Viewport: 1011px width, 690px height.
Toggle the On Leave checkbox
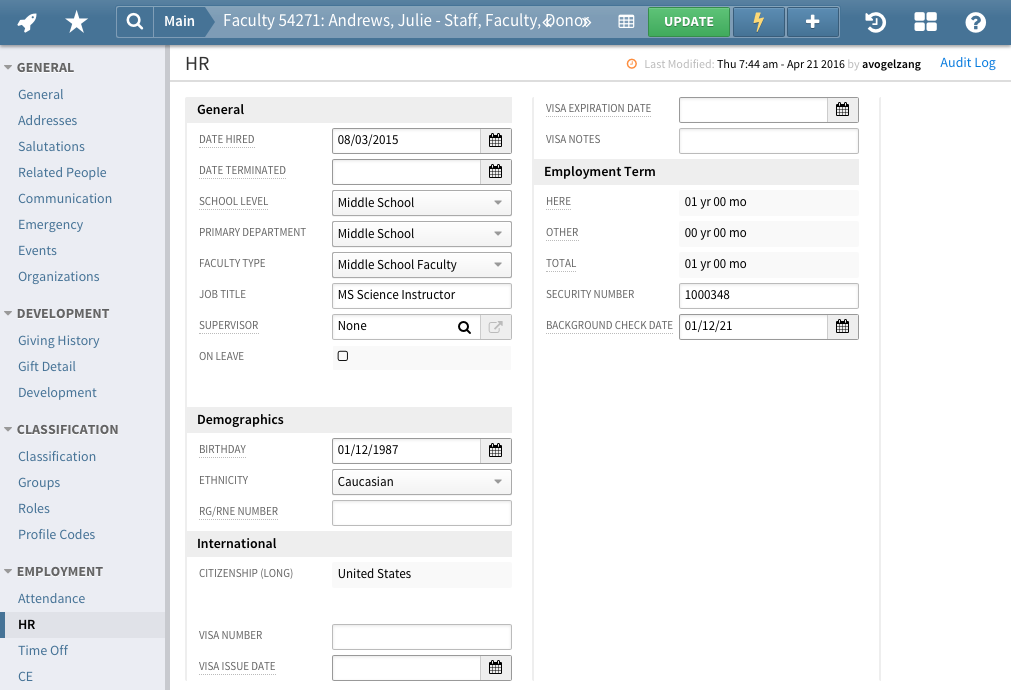click(343, 356)
